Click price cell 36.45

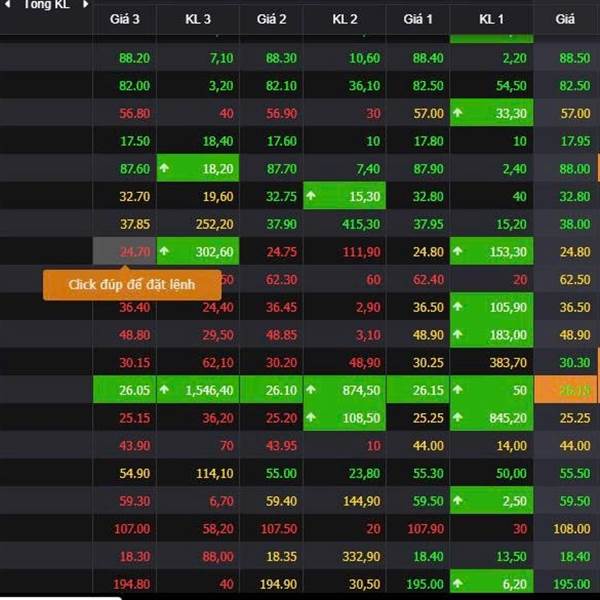[x=271, y=307]
